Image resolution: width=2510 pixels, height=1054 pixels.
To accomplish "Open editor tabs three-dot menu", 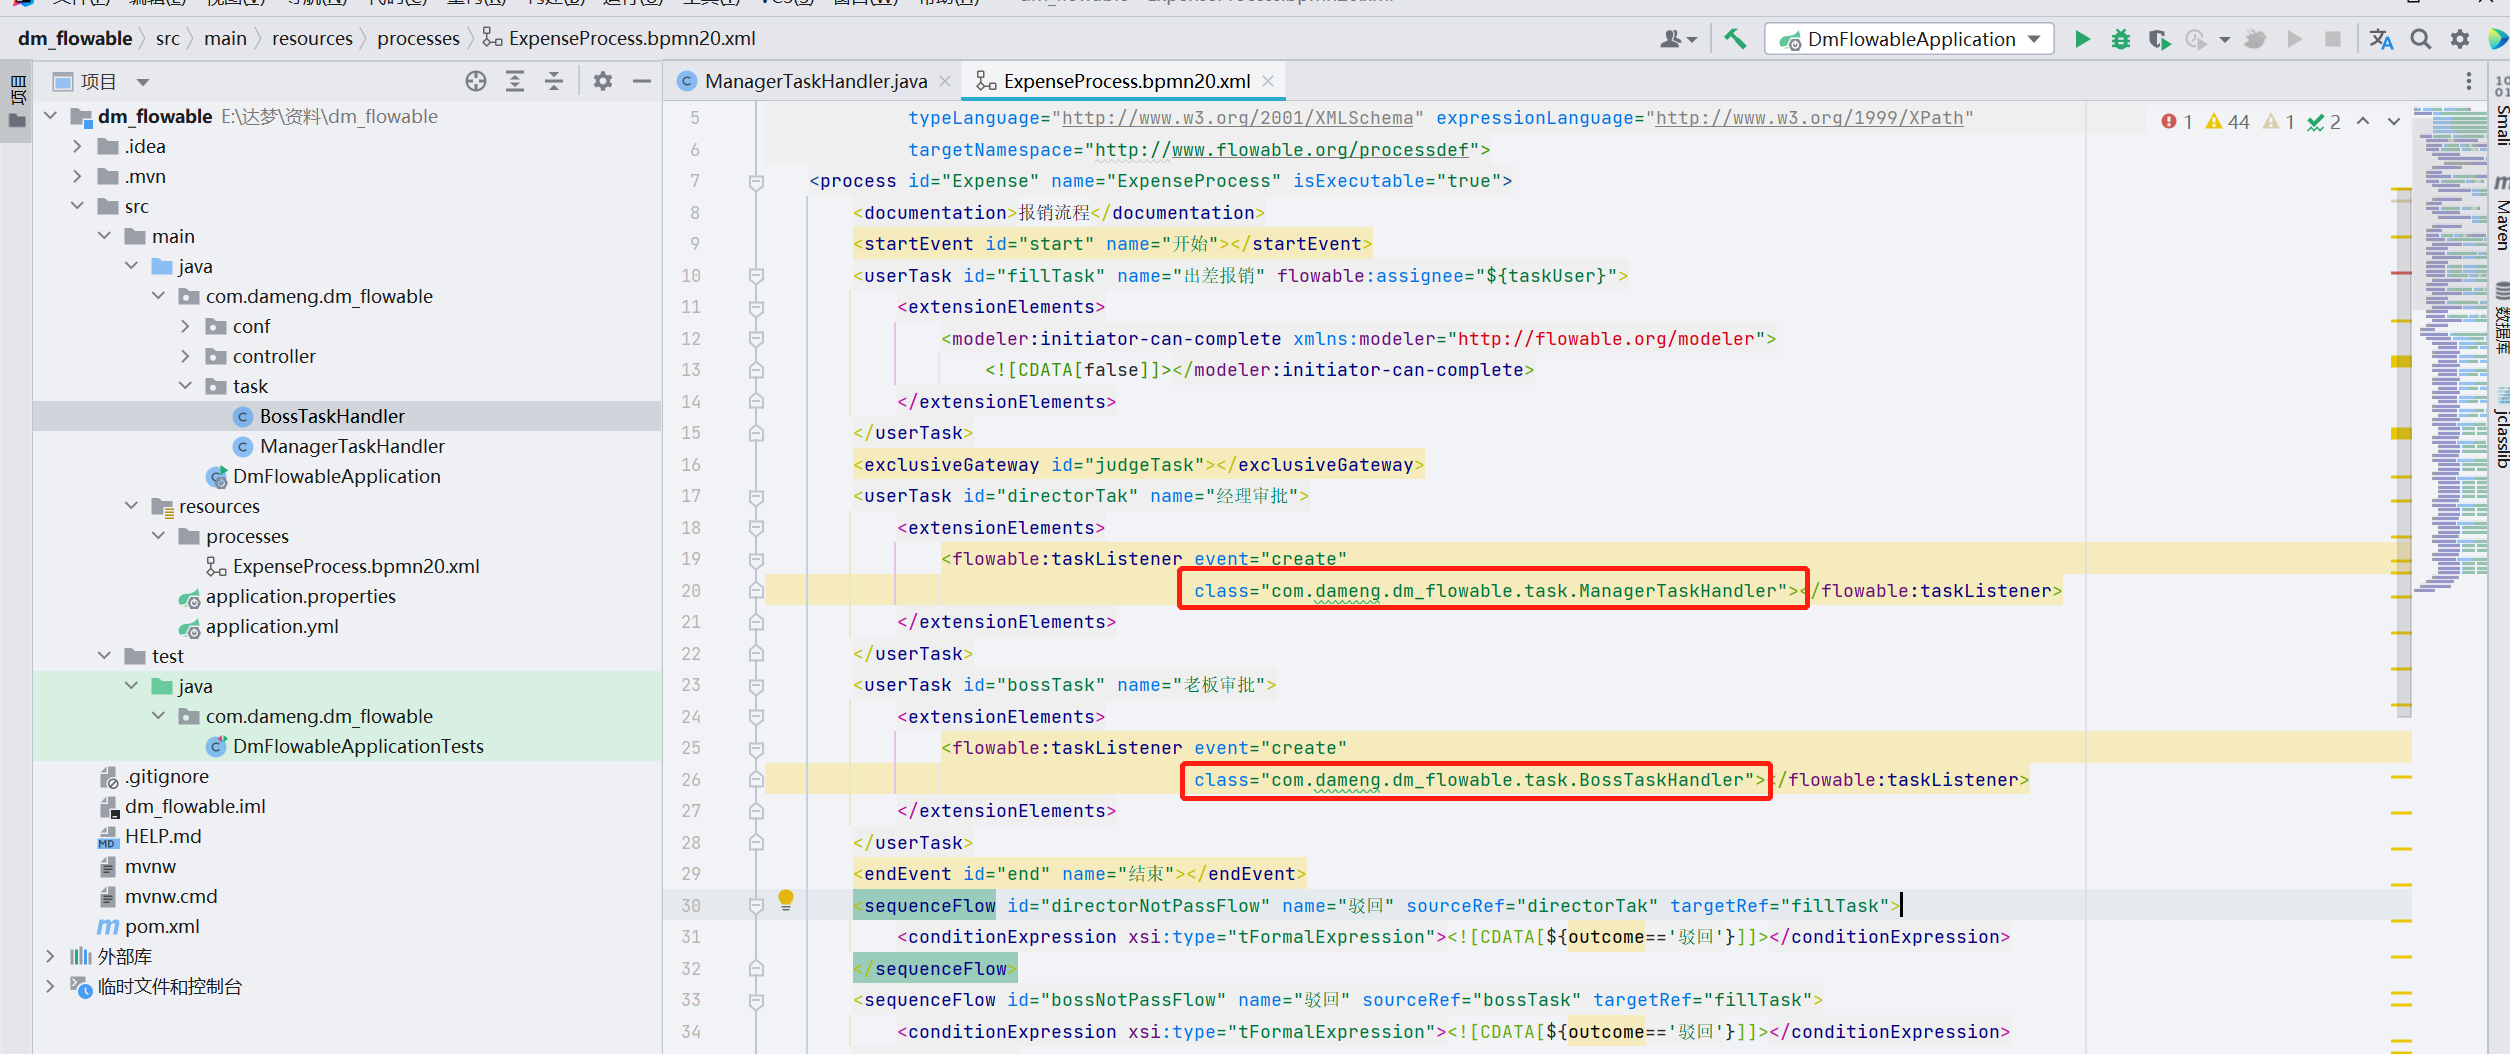I will pyautogui.click(x=2469, y=81).
